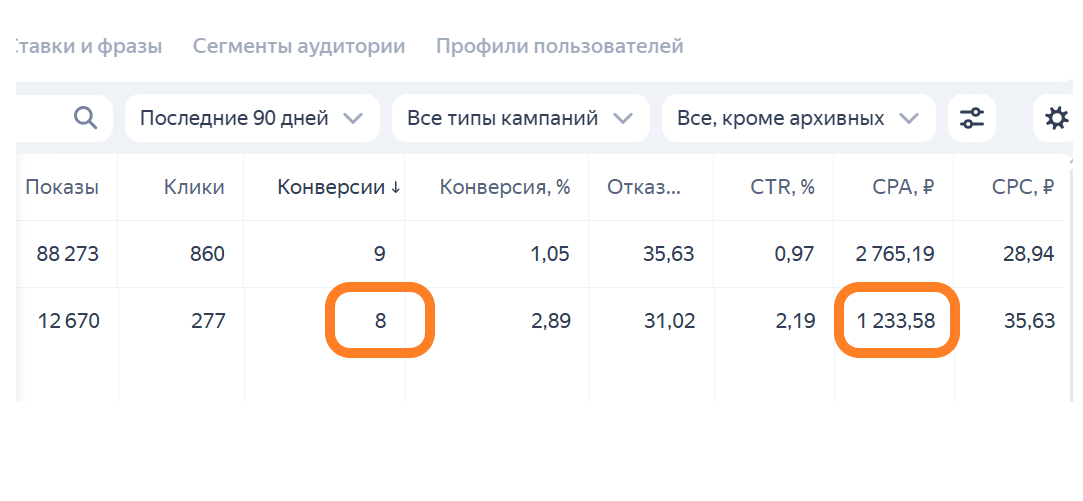Open the filter sliders settings icon
Screen dimensions: 1083x501
(x=971, y=118)
